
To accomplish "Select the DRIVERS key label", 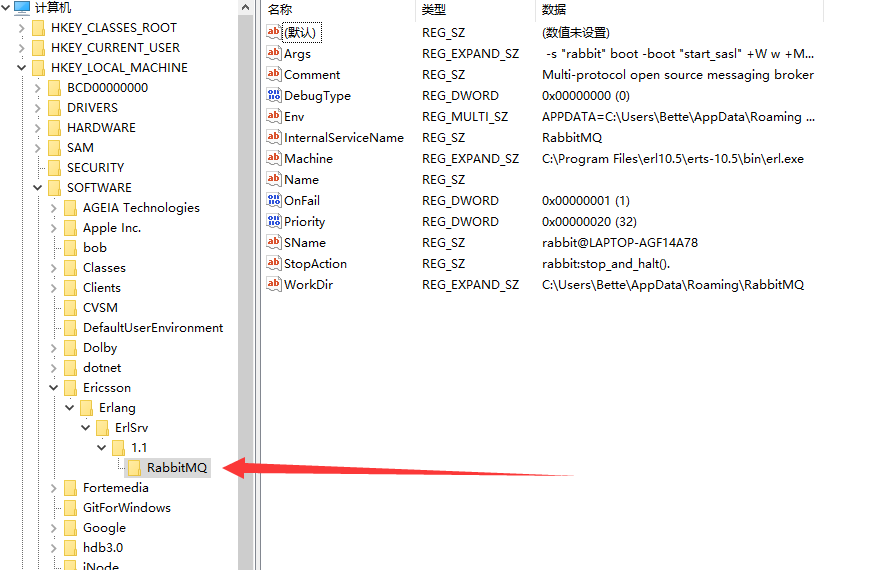I will click(92, 108).
